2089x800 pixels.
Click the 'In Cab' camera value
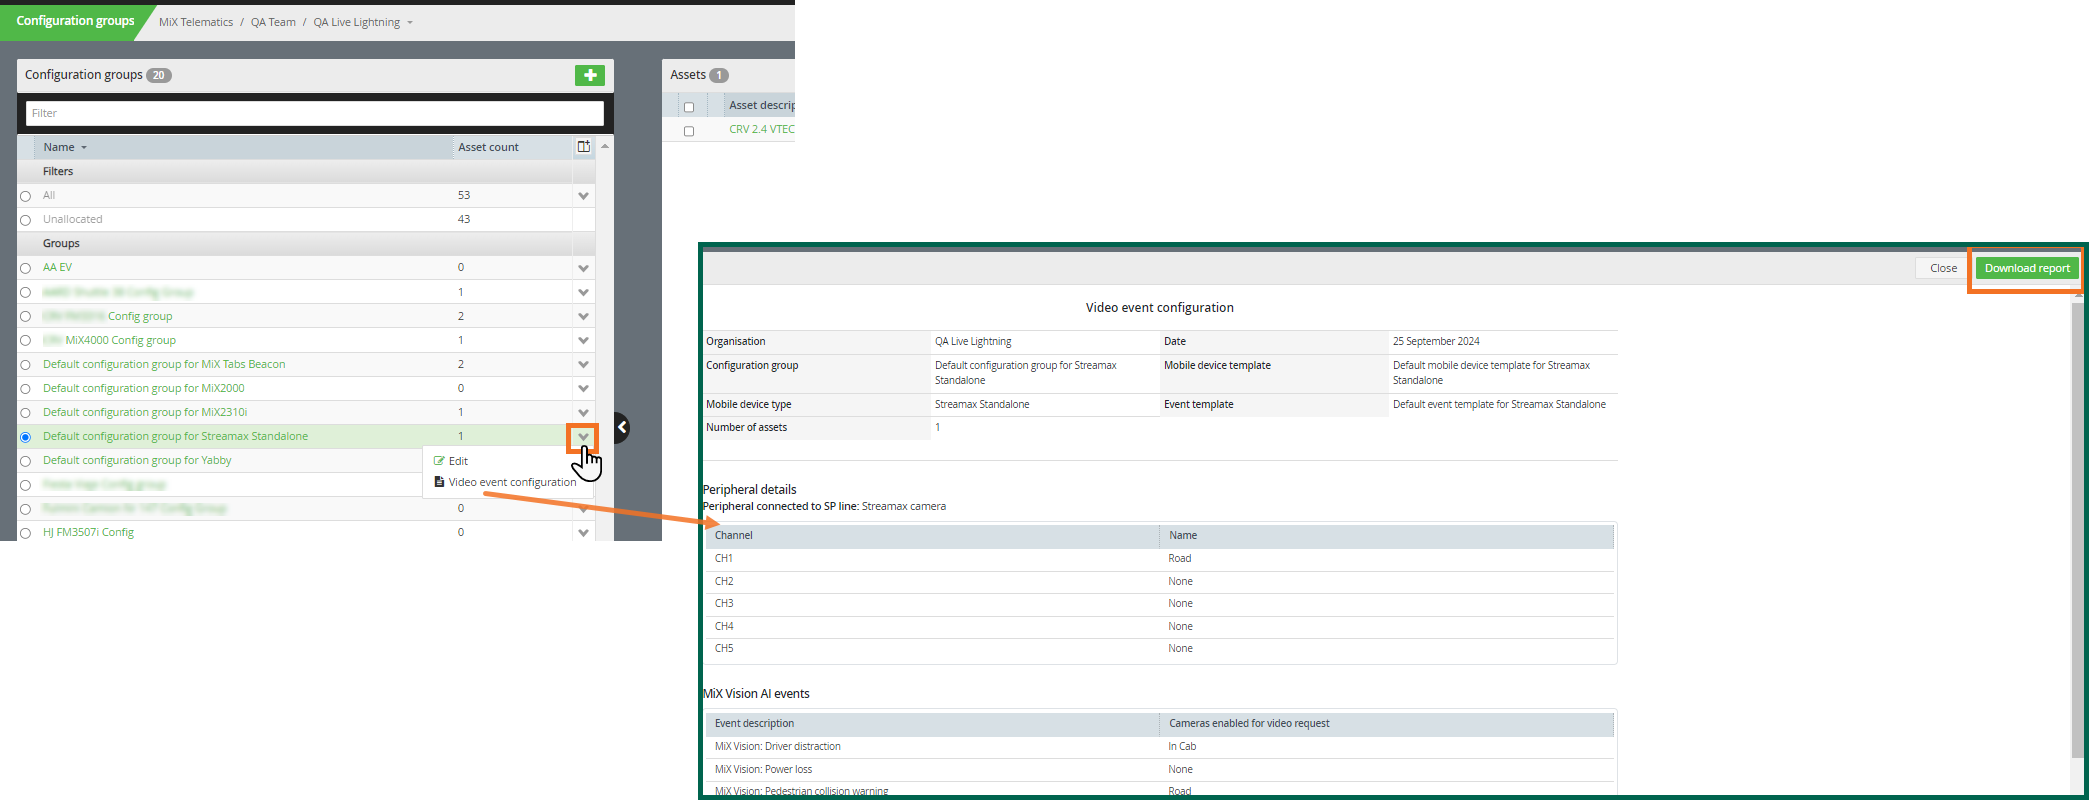click(x=1182, y=746)
